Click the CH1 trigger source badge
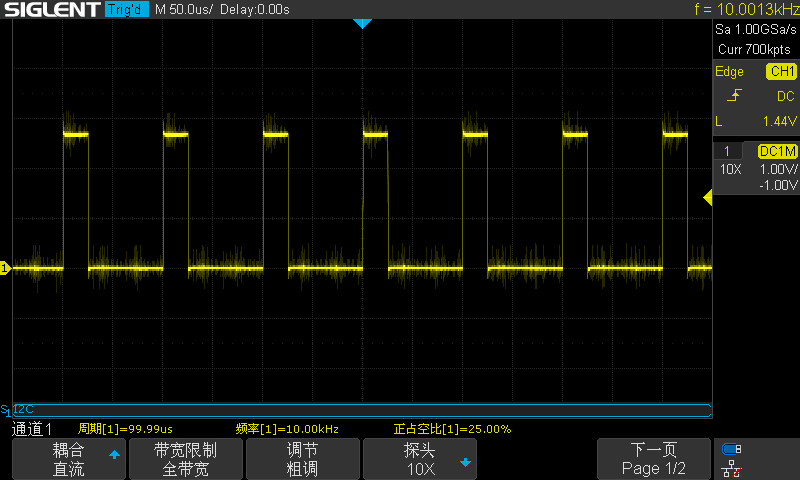The height and width of the screenshot is (480, 800). pyautogui.click(x=781, y=72)
